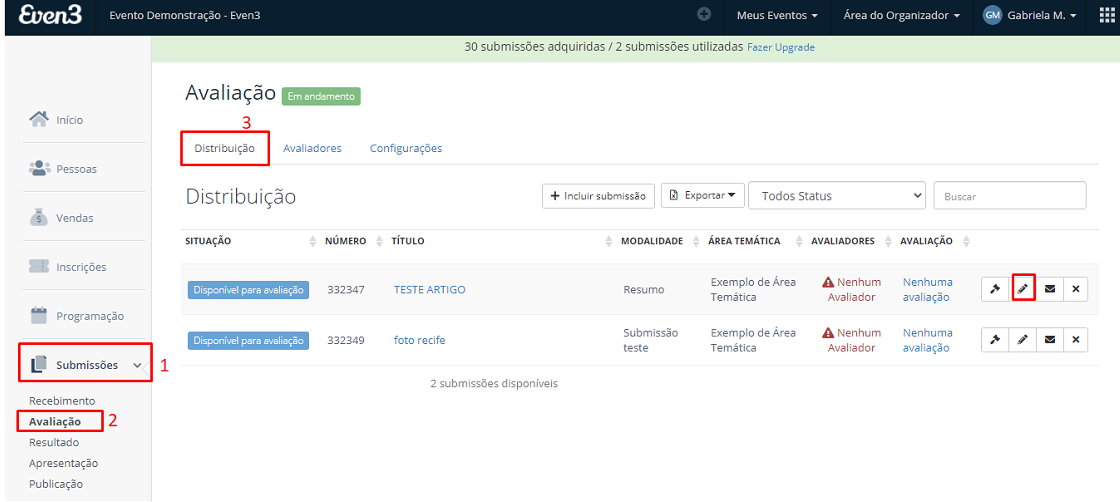Viewport: 1120px width, 502px height.
Task: Open the apps grid icon
Action: tap(1106, 15)
